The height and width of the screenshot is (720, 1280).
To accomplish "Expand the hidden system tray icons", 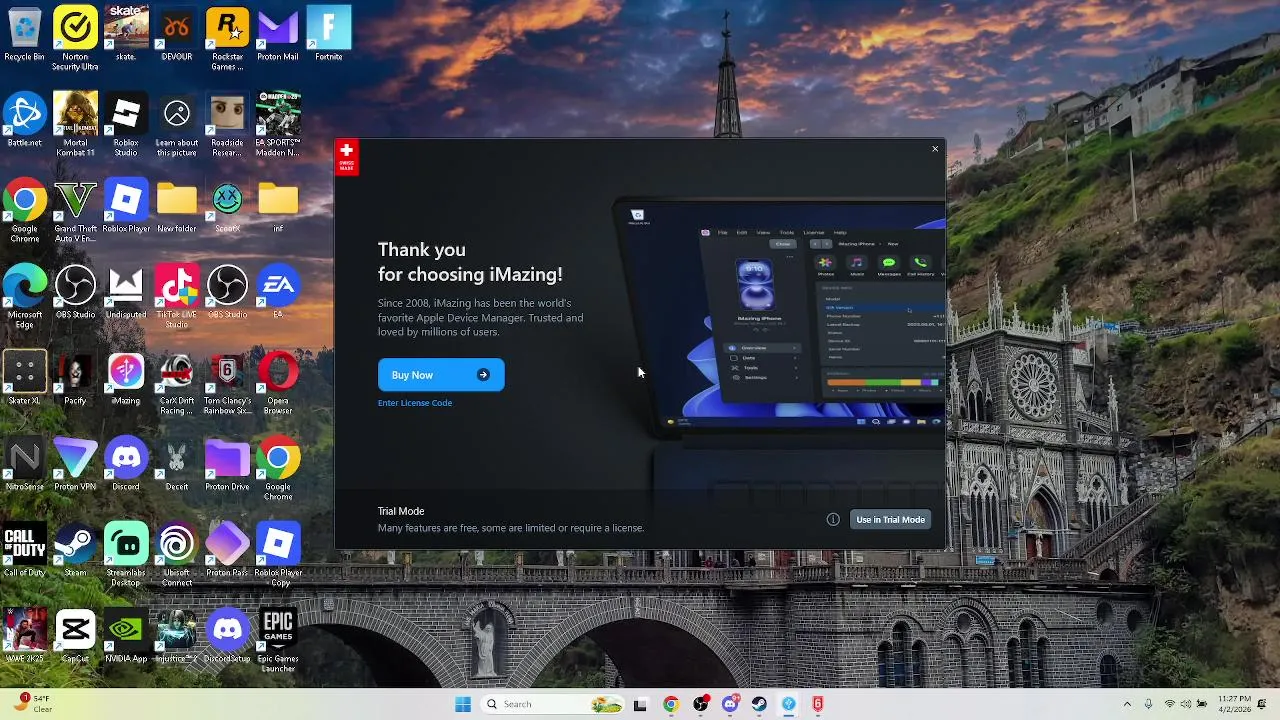I will [x=1127, y=704].
